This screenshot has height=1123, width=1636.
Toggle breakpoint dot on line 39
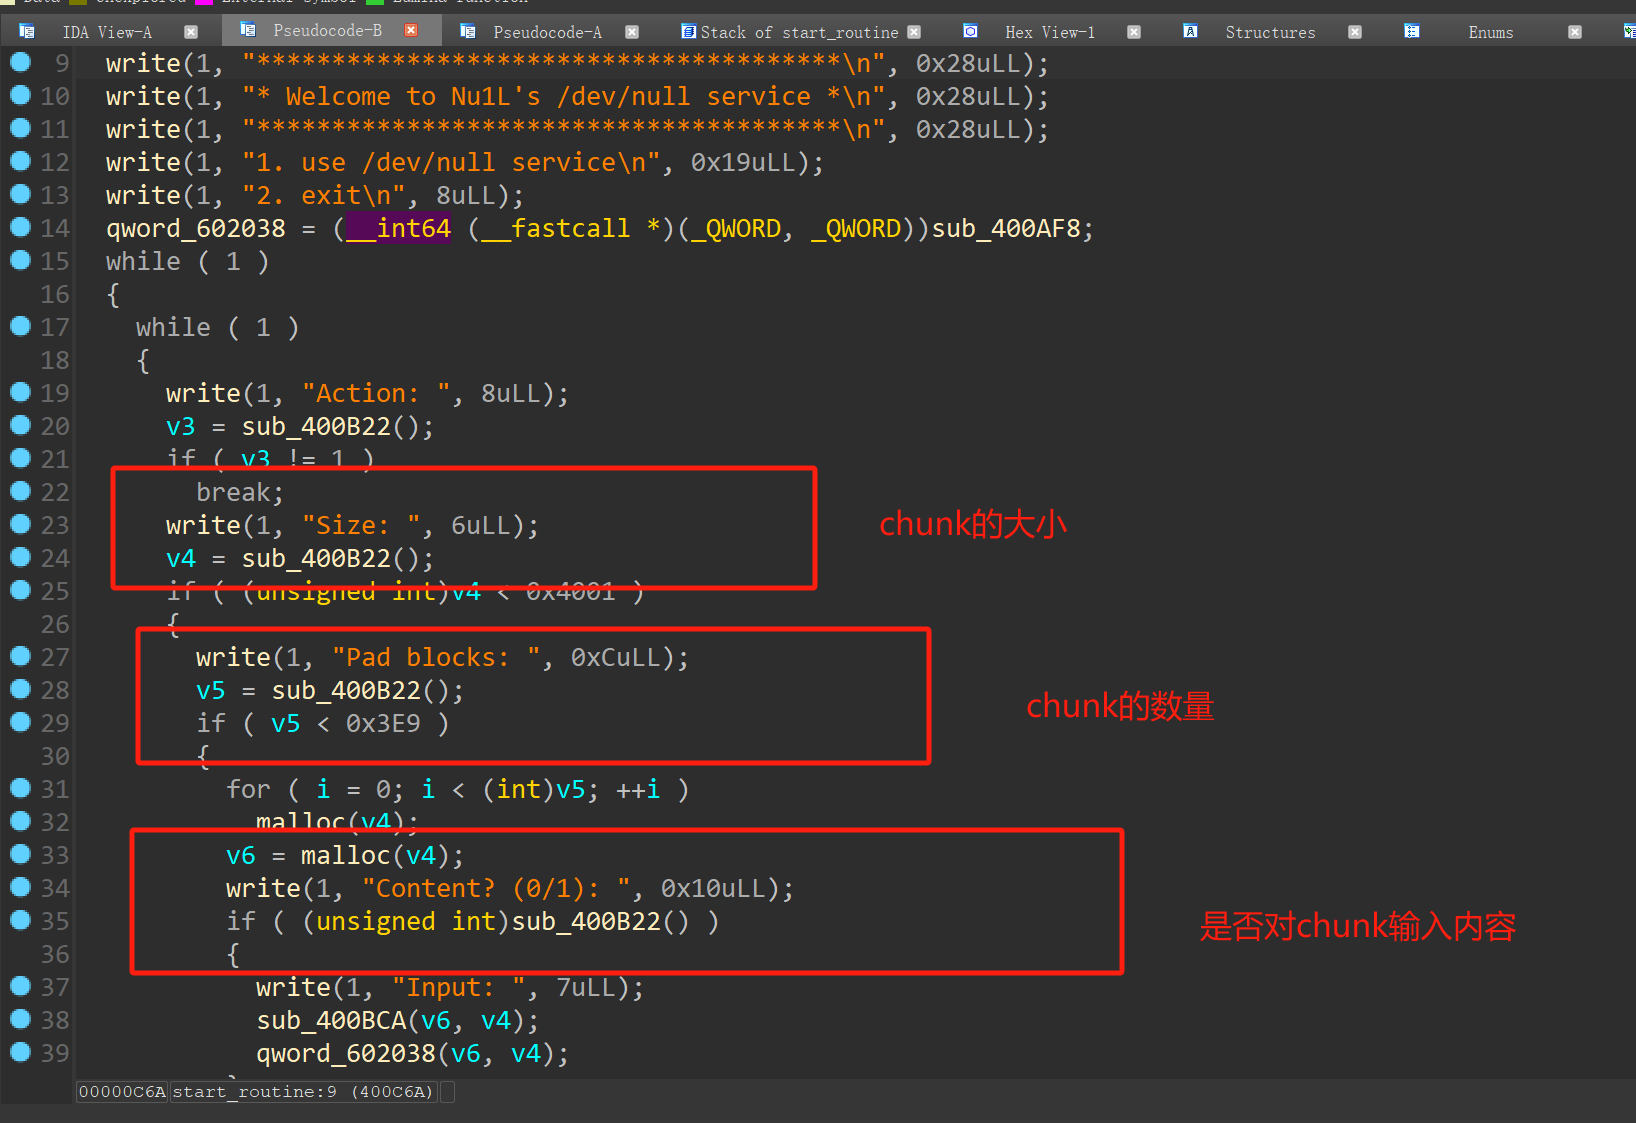click(x=20, y=1052)
